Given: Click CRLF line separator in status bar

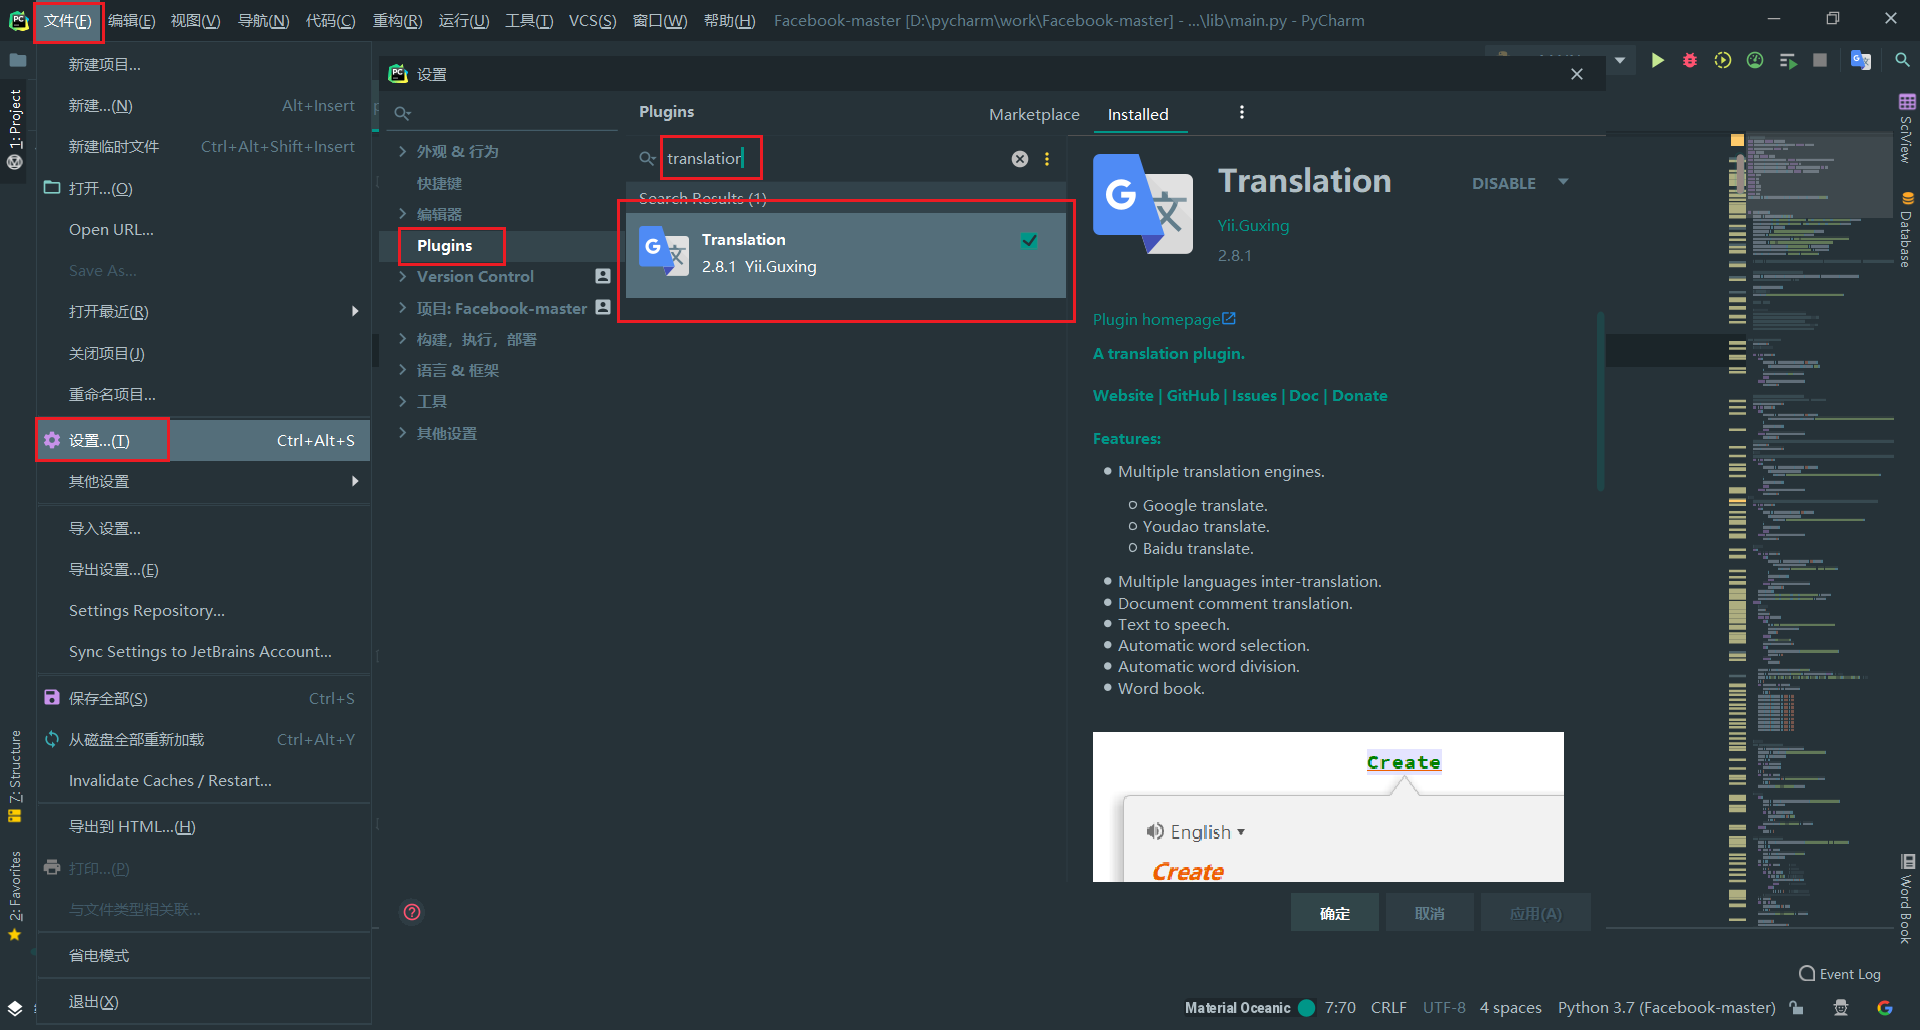Looking at the screenshot, I should point(1388,1008).
